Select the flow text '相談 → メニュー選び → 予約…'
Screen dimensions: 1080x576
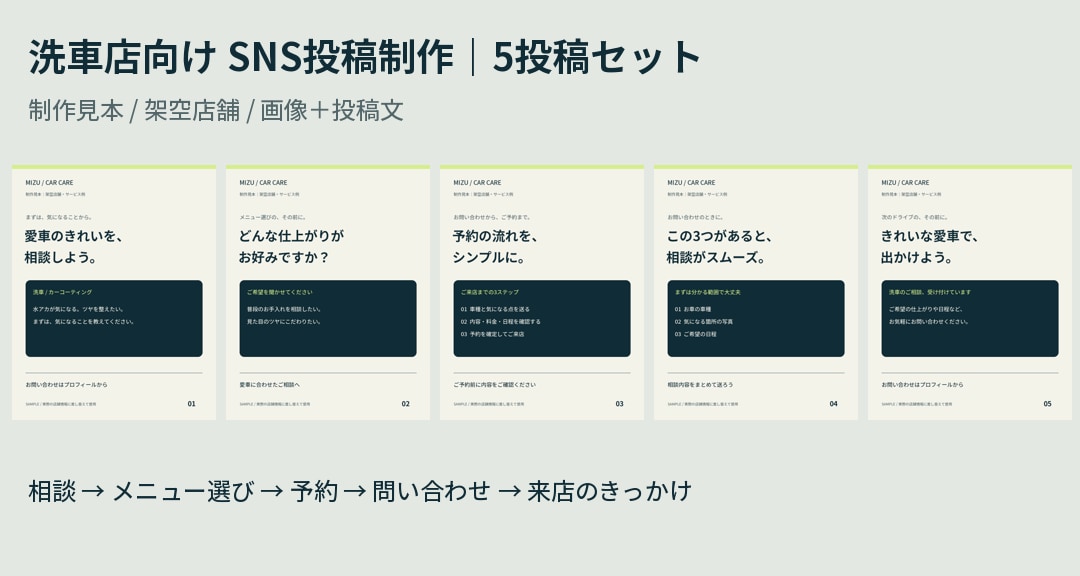click(x=360, y=491)
